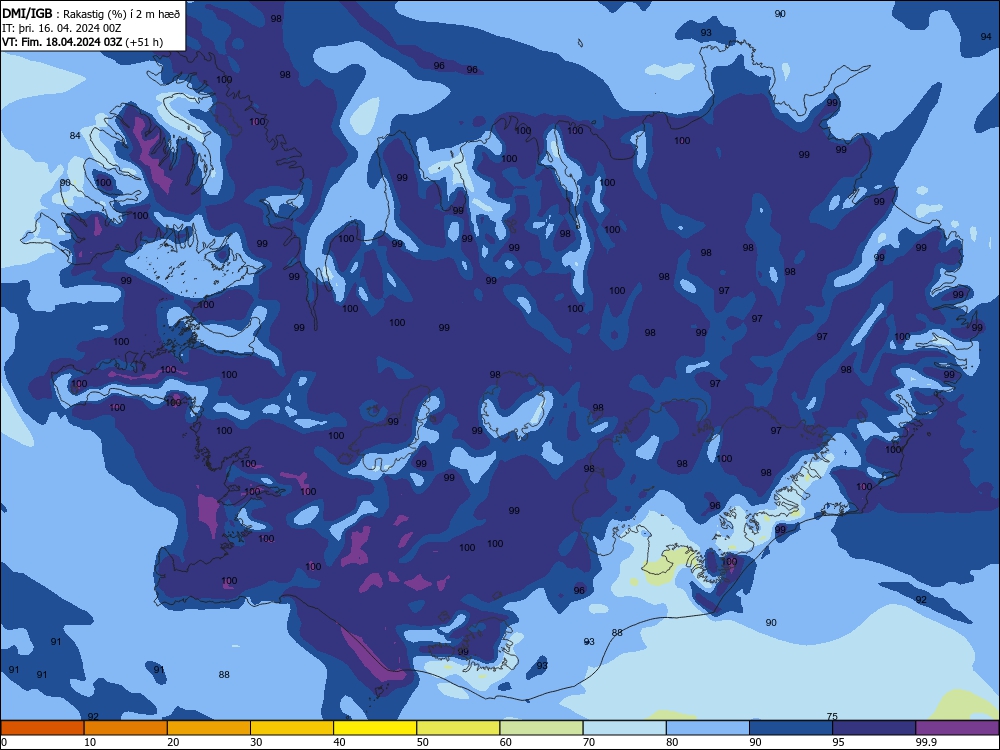Screen dimensions: 1000x750
Task: Click the legend tick label '0'
Action: 4,742
